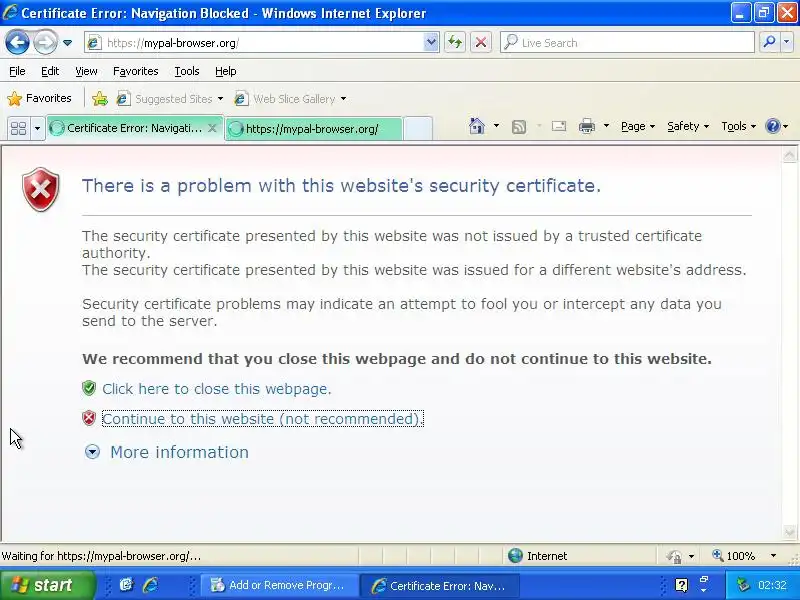800x600 pixels.
Task: Open the Safety command menu
Action: point(688,126)
